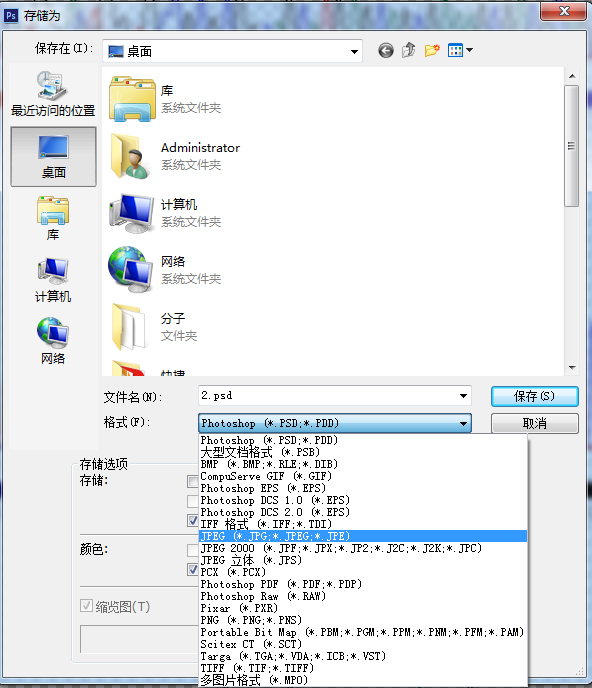
Task: Select the Administrator folder
Action: 175,156
